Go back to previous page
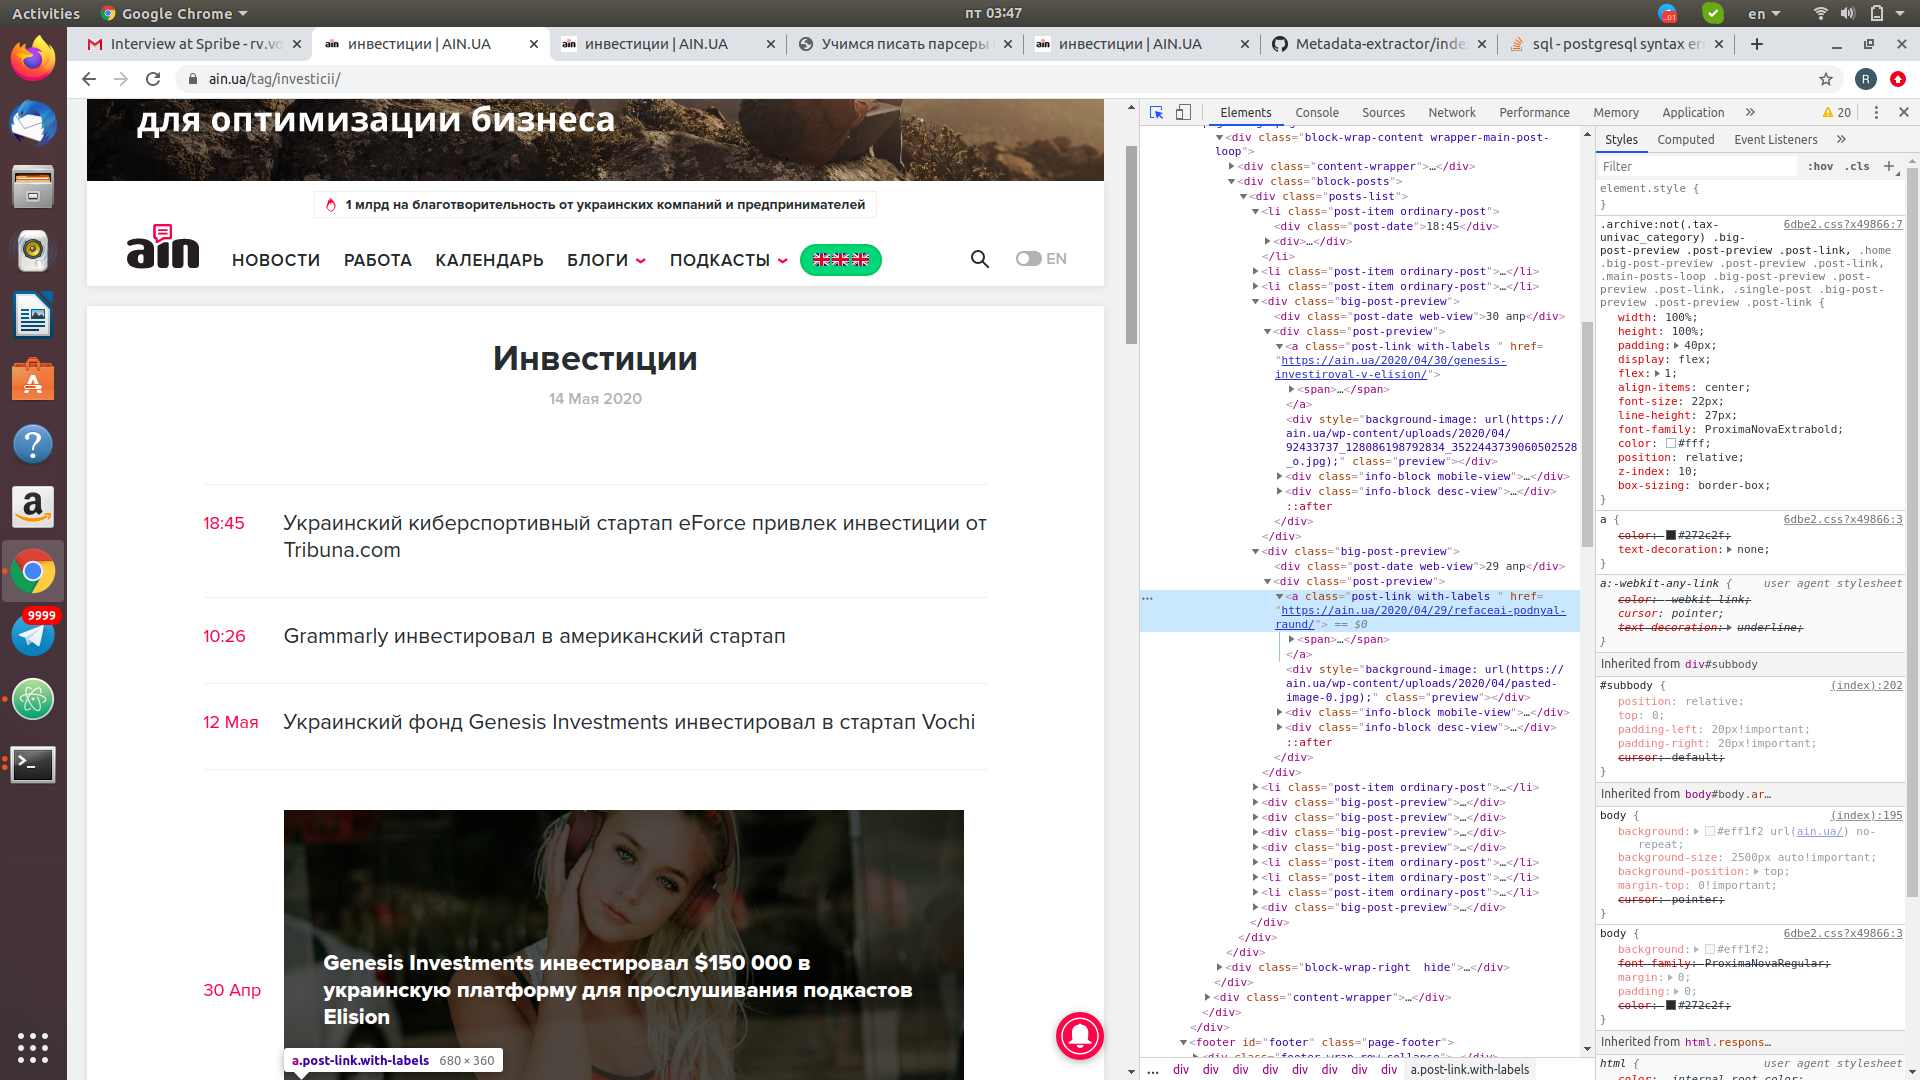 (89, 79)
